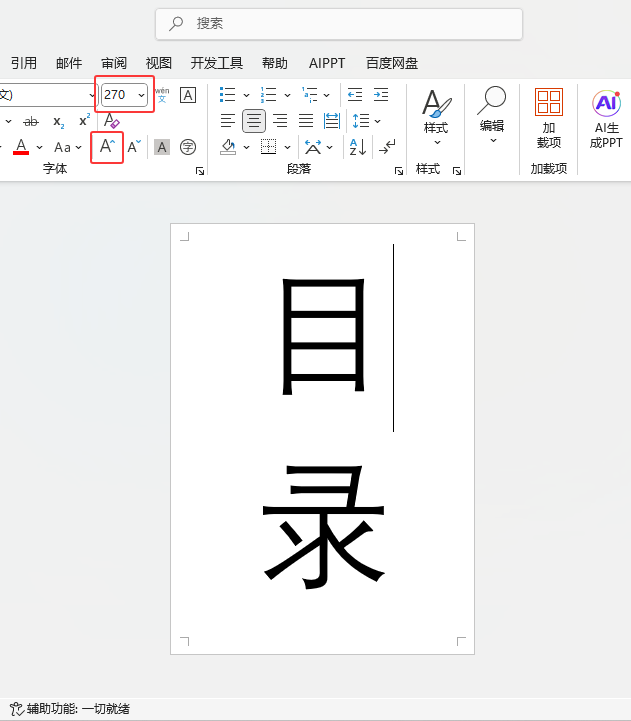The image size is (631, 721).
Task: Open the change case dropdown arrow
Action: pos(79,148)
